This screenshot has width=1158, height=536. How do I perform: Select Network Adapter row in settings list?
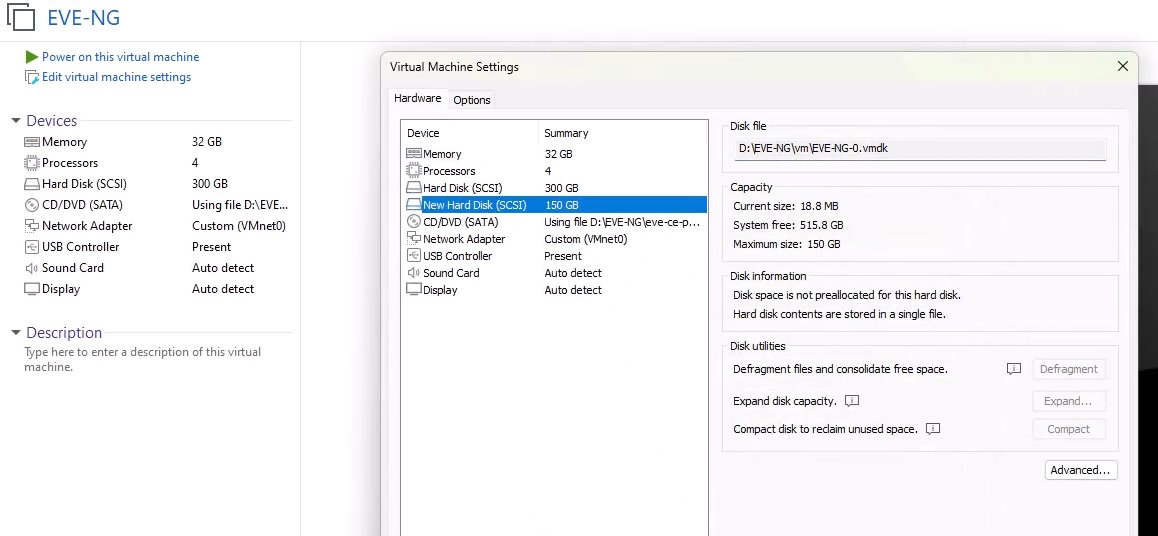pos(554,239)
